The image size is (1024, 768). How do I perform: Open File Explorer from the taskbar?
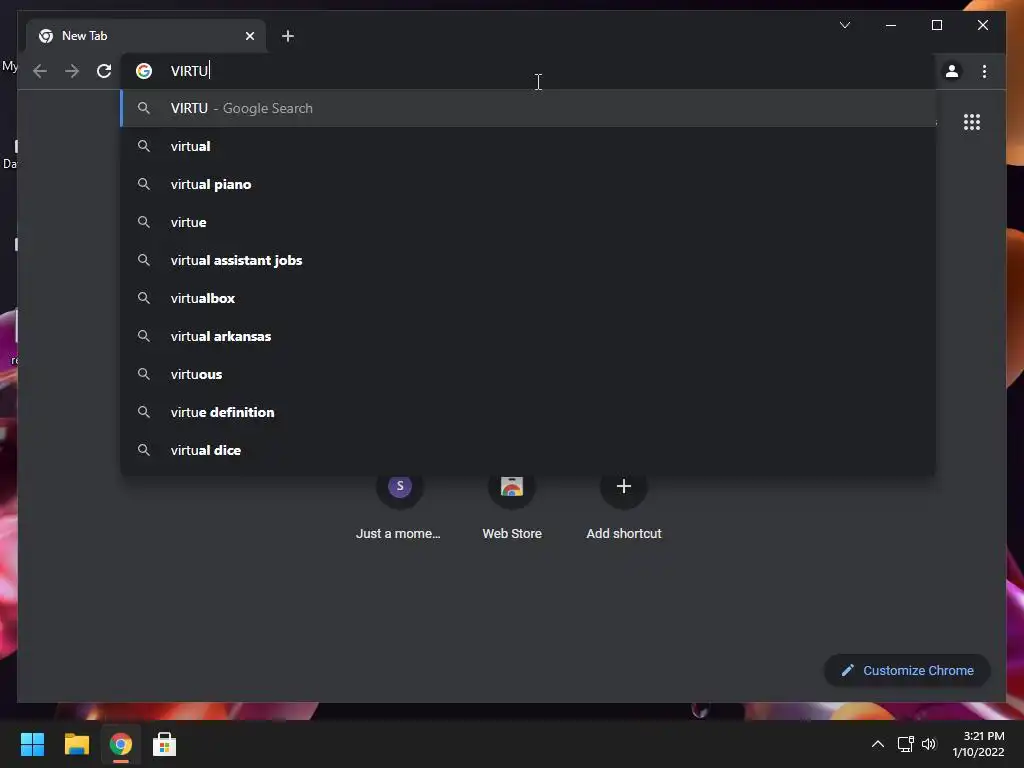coord(76,744)
